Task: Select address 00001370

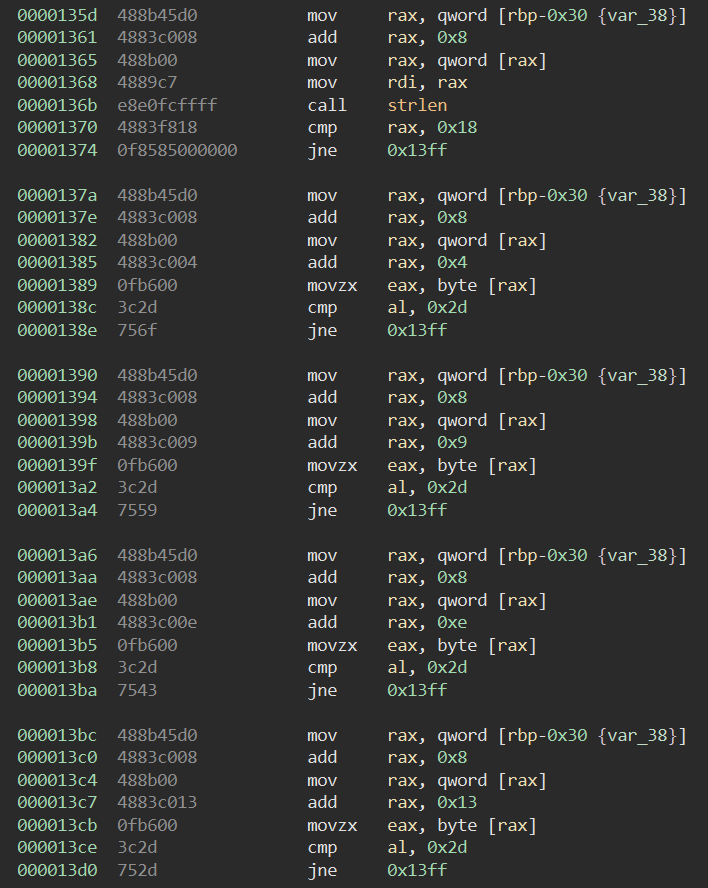Action: (57, 128)
